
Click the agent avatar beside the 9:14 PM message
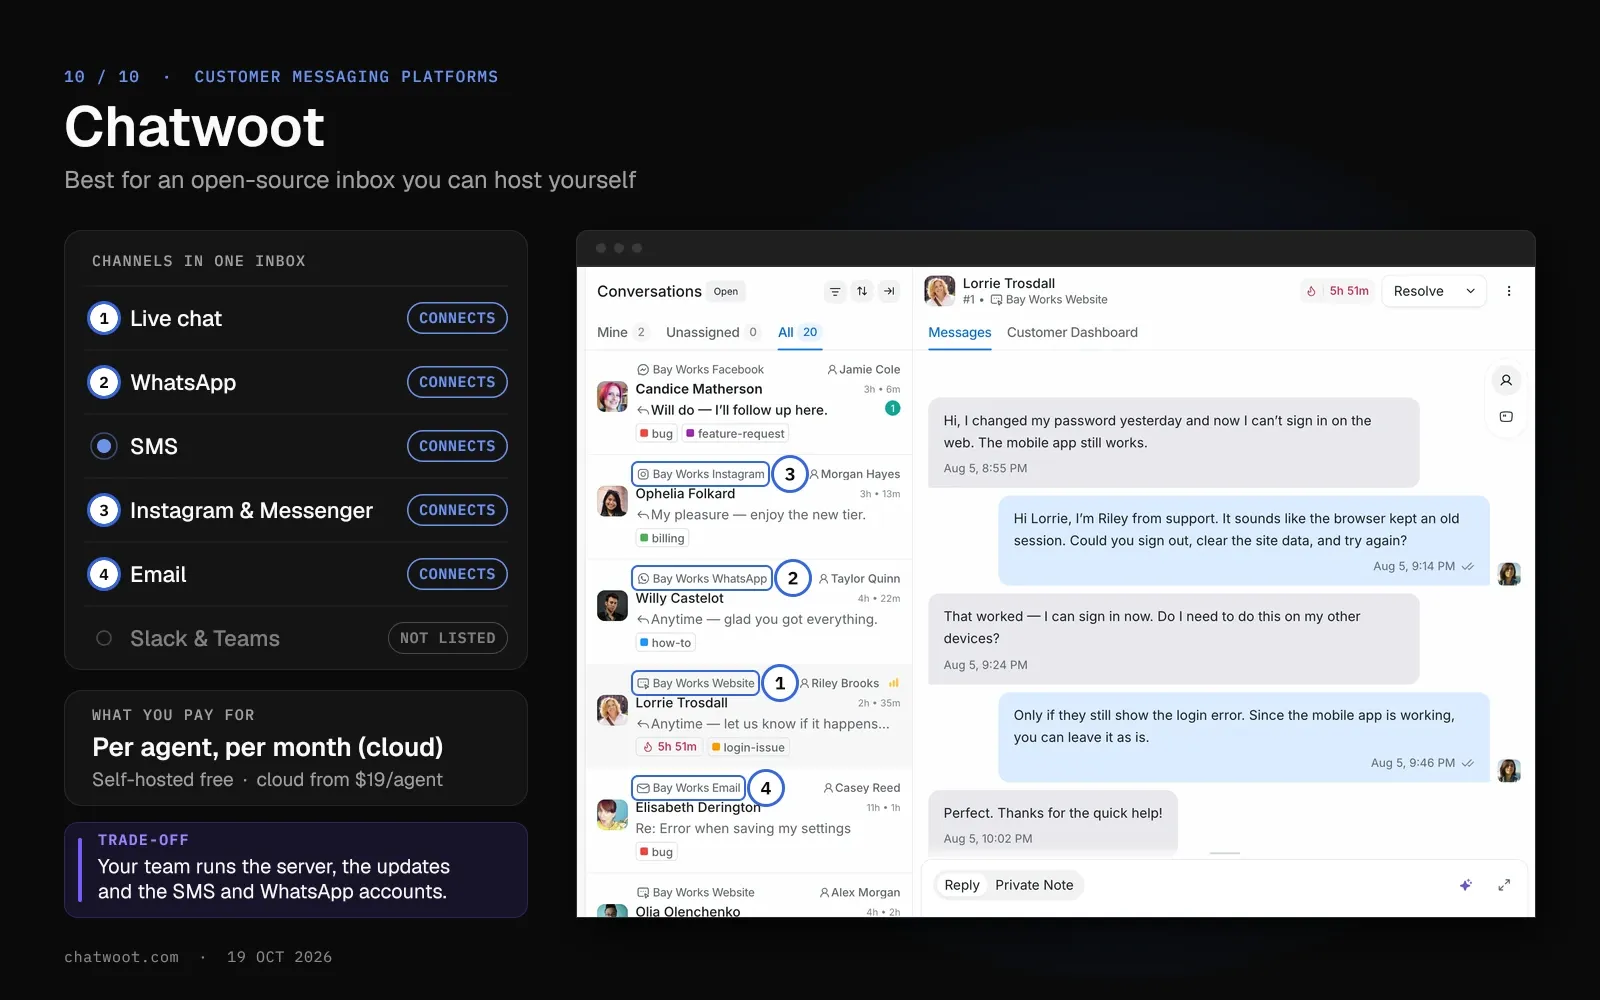pos(1509,574)
